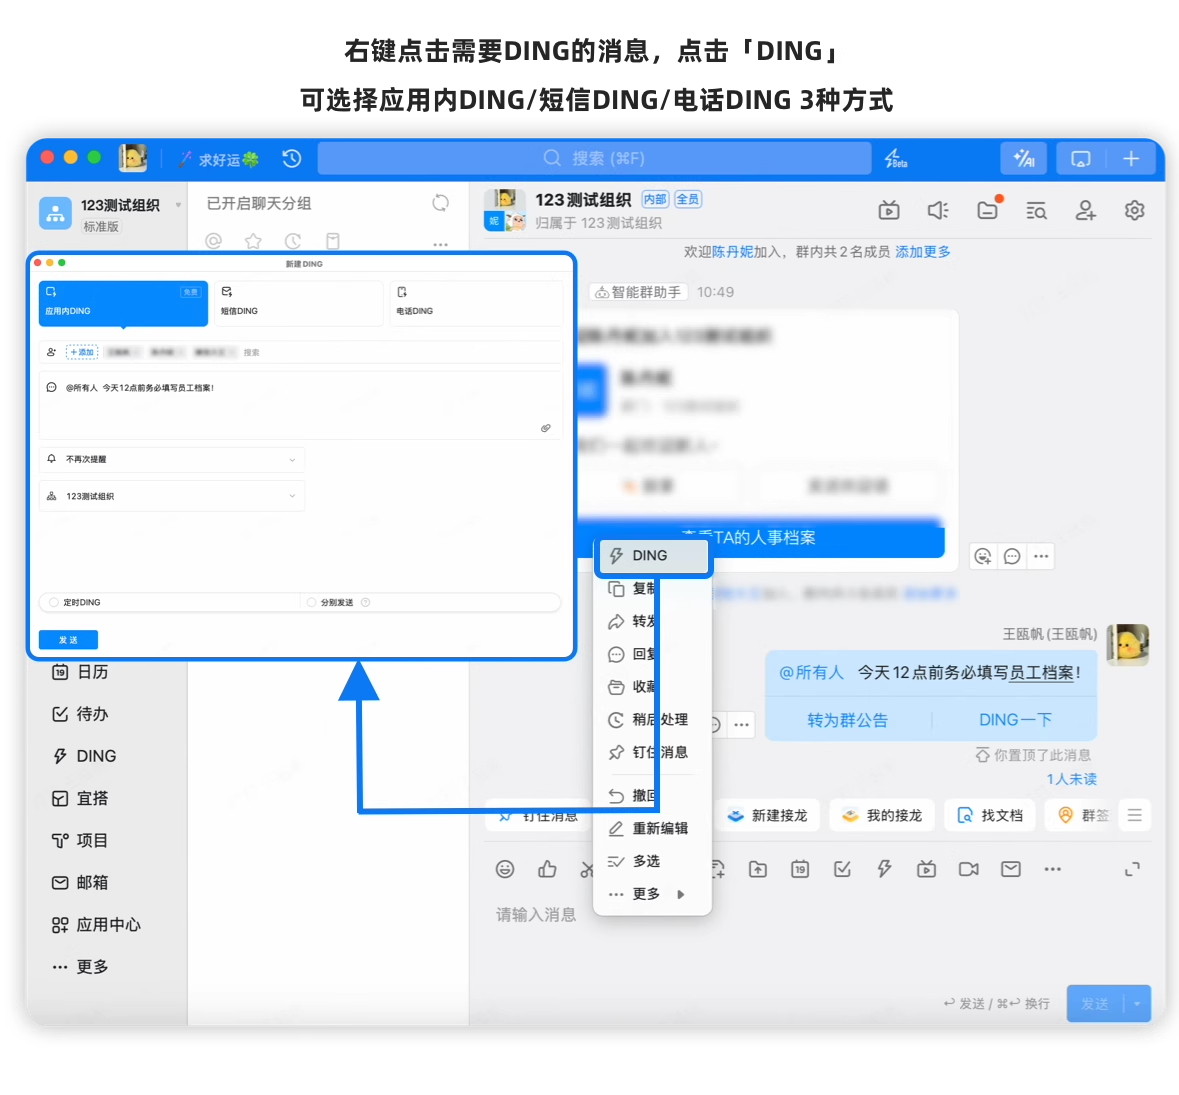Click the 转为群公告 button
1179x1095 pixels.
(x=847, y=720)
